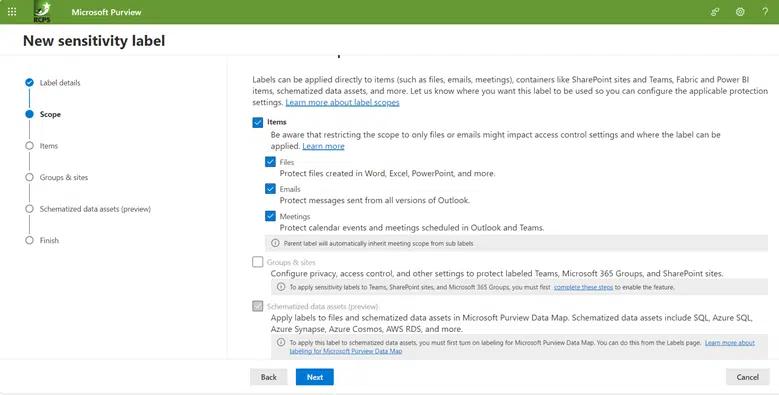This screenshot has width=779, height=395.
Task: Open the app launcher waffle icon
Action: click(12, 12)
